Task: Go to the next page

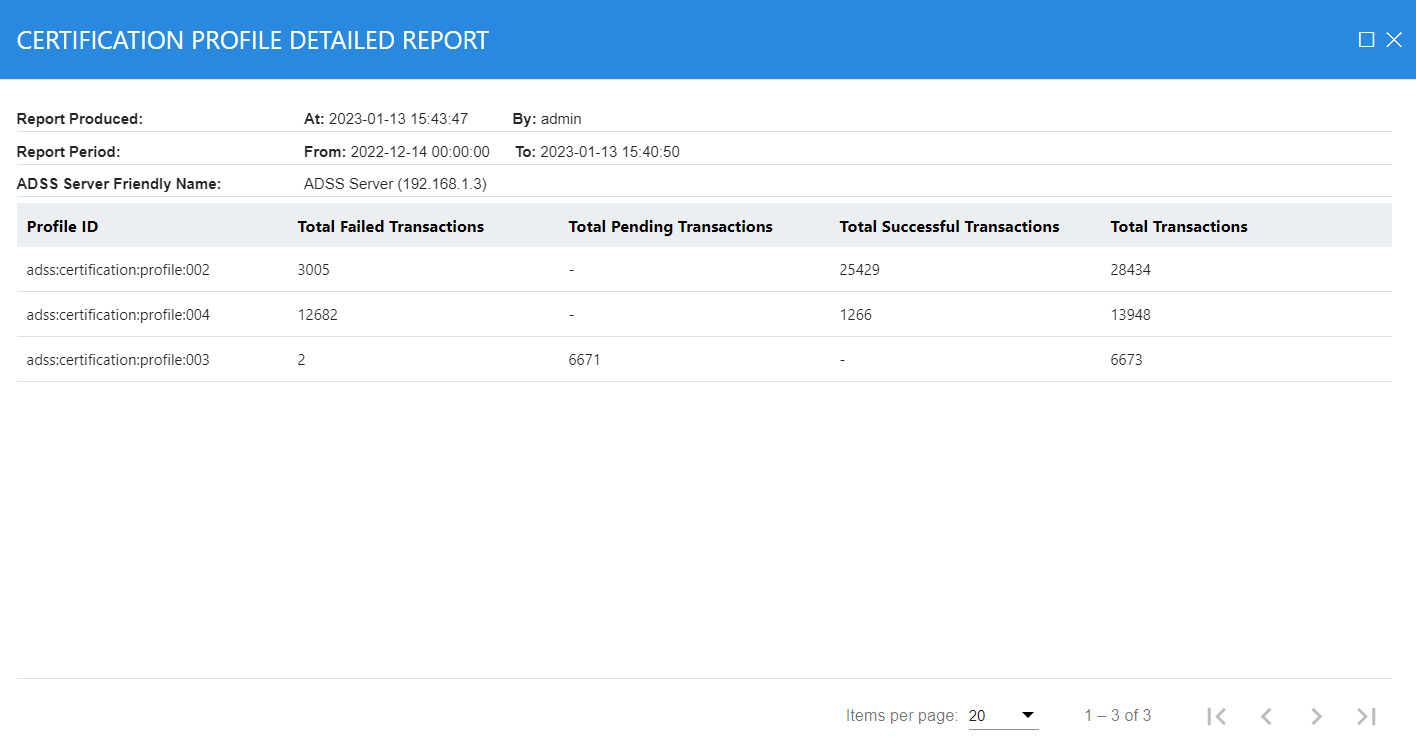Action: tap(1316, 716)
